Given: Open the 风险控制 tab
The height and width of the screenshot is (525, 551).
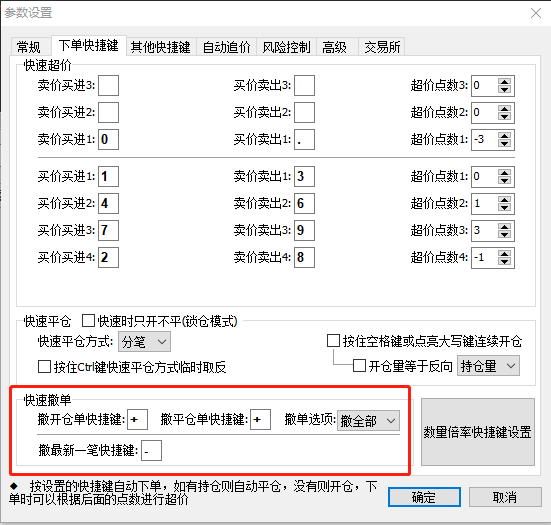Looking at the screenshot, I should point(286,47).
